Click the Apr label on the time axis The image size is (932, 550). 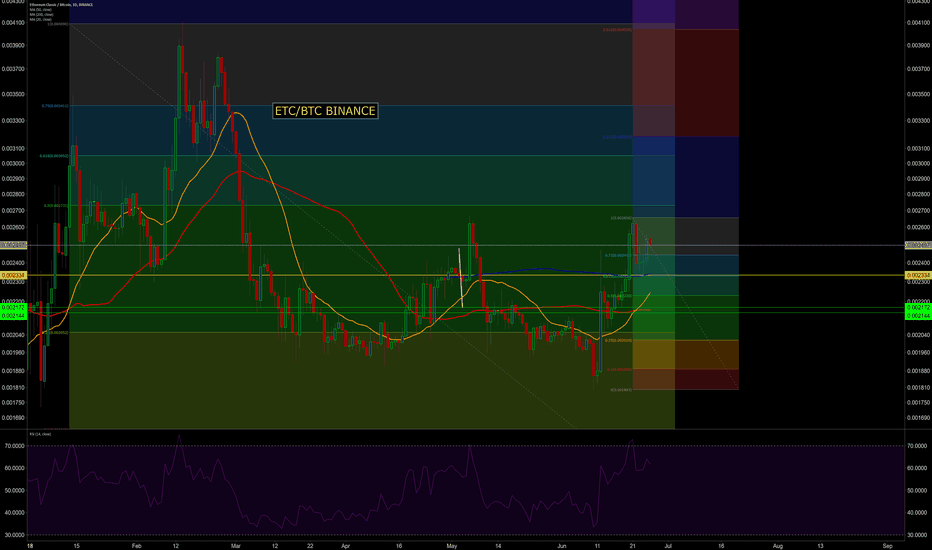(346, 545)
